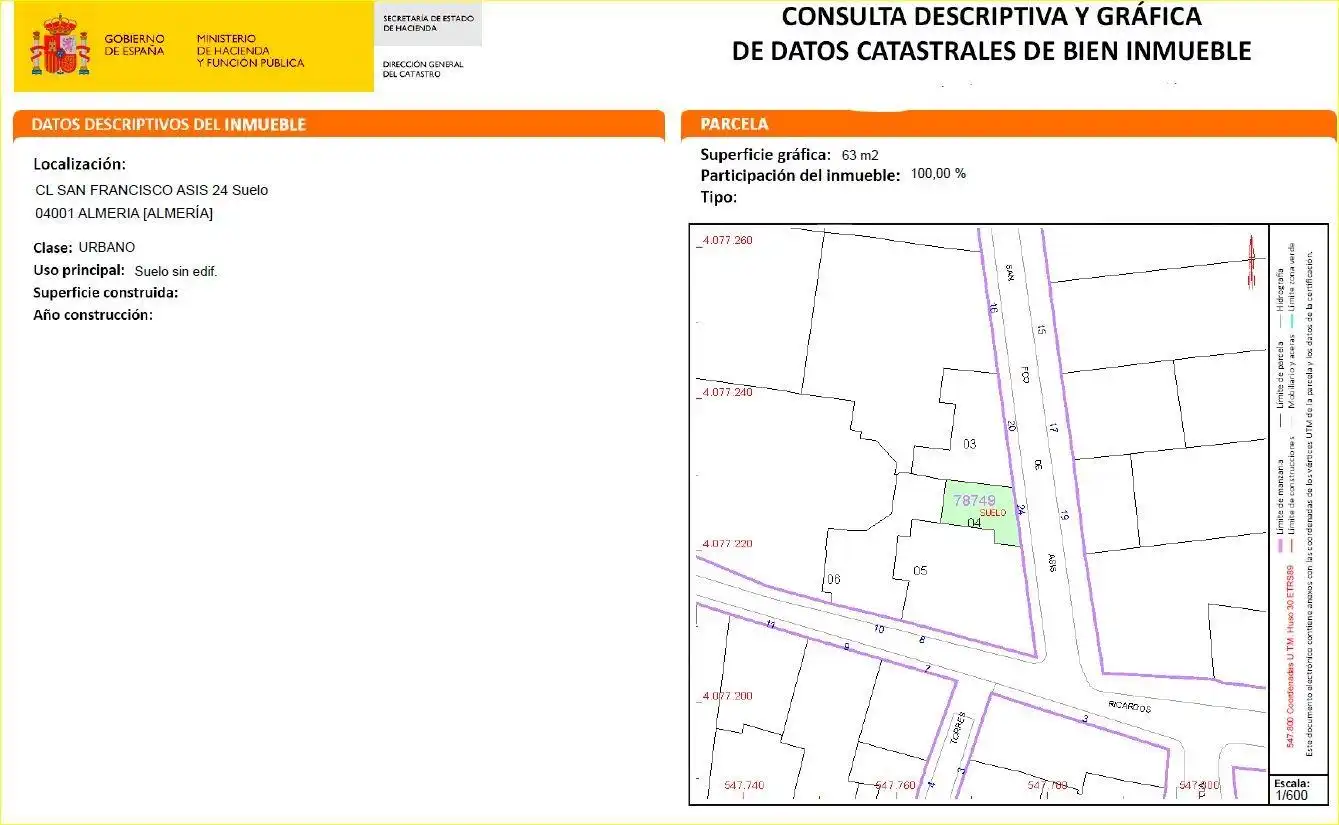Select the value URBANO
This screenshot has height=825, width=1339.
107,247
